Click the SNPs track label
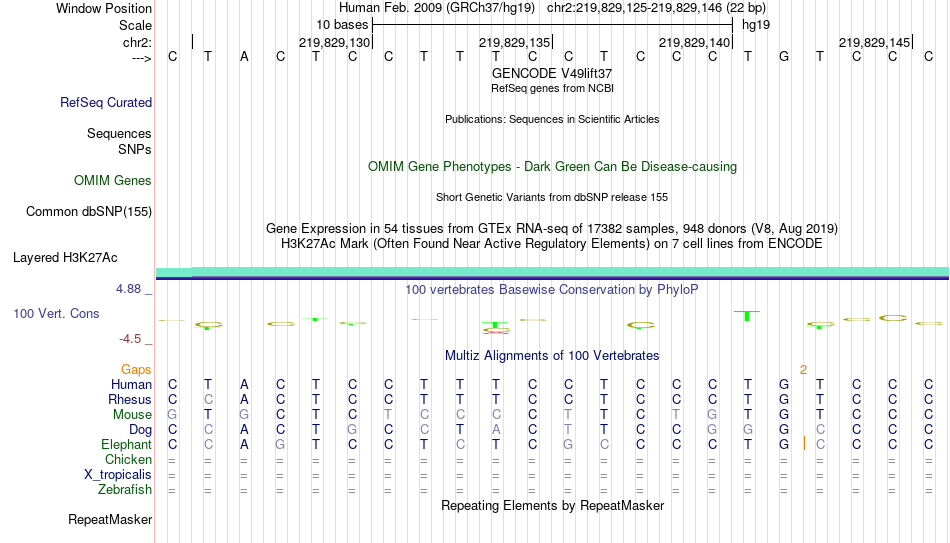The image size is (950, 543). tap(135, 149)
